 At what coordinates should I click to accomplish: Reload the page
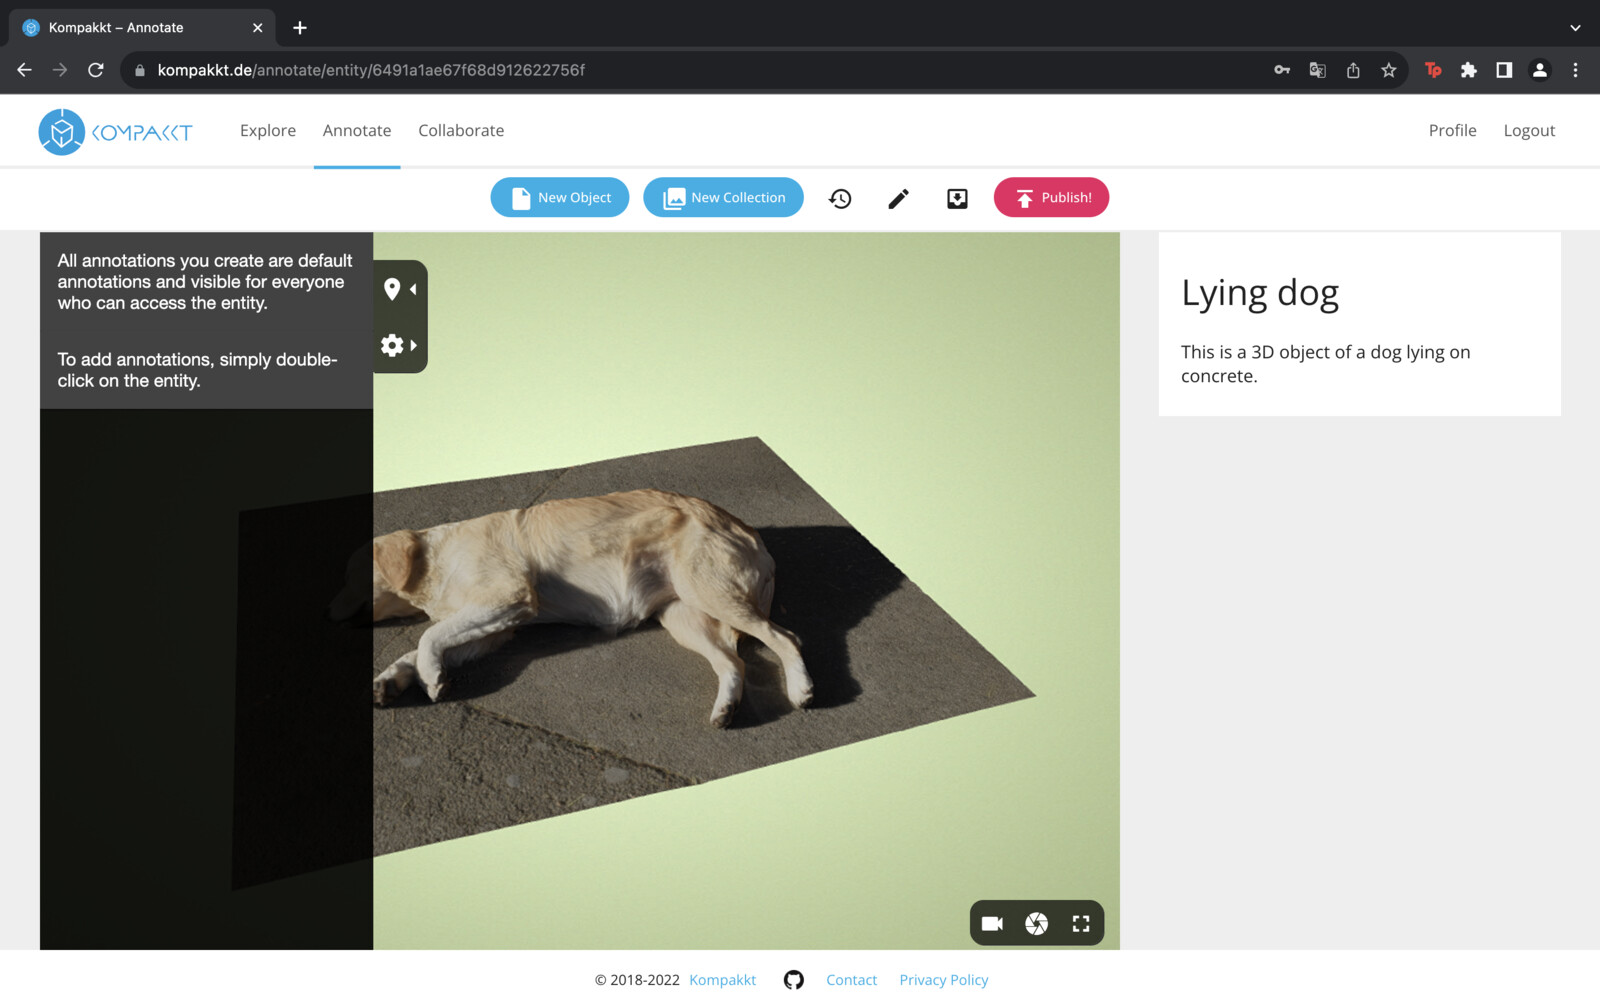(96, 70)
